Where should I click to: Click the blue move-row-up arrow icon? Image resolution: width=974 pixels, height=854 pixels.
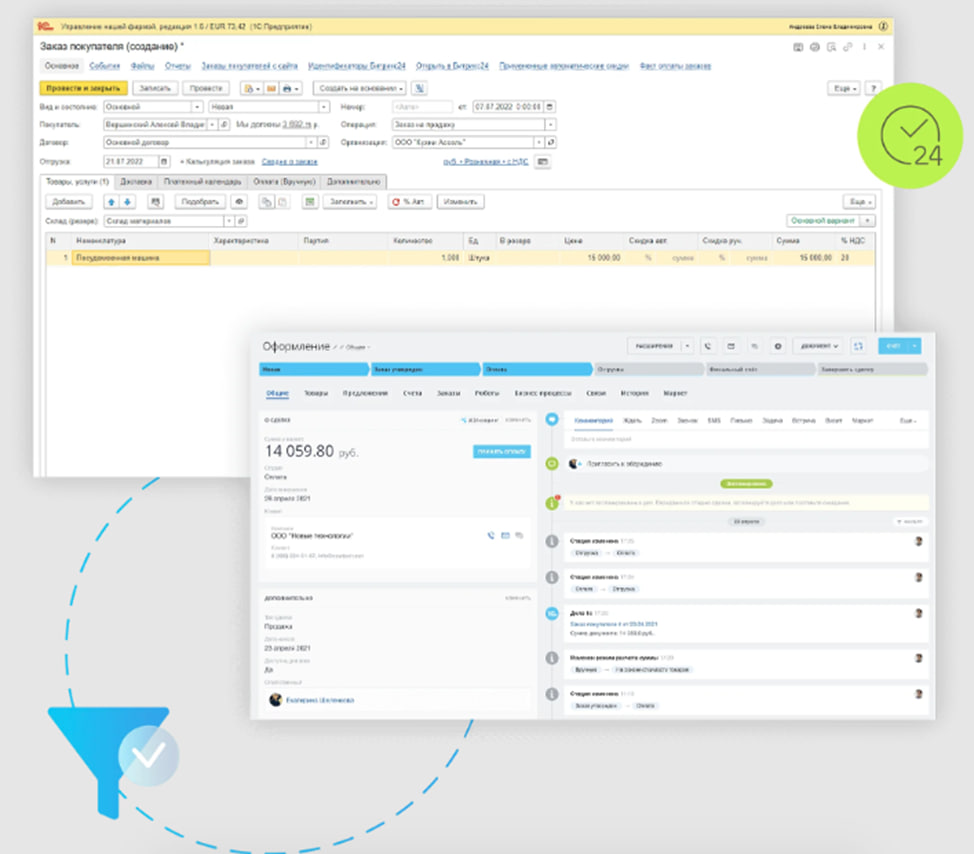(x=111, y=202)
